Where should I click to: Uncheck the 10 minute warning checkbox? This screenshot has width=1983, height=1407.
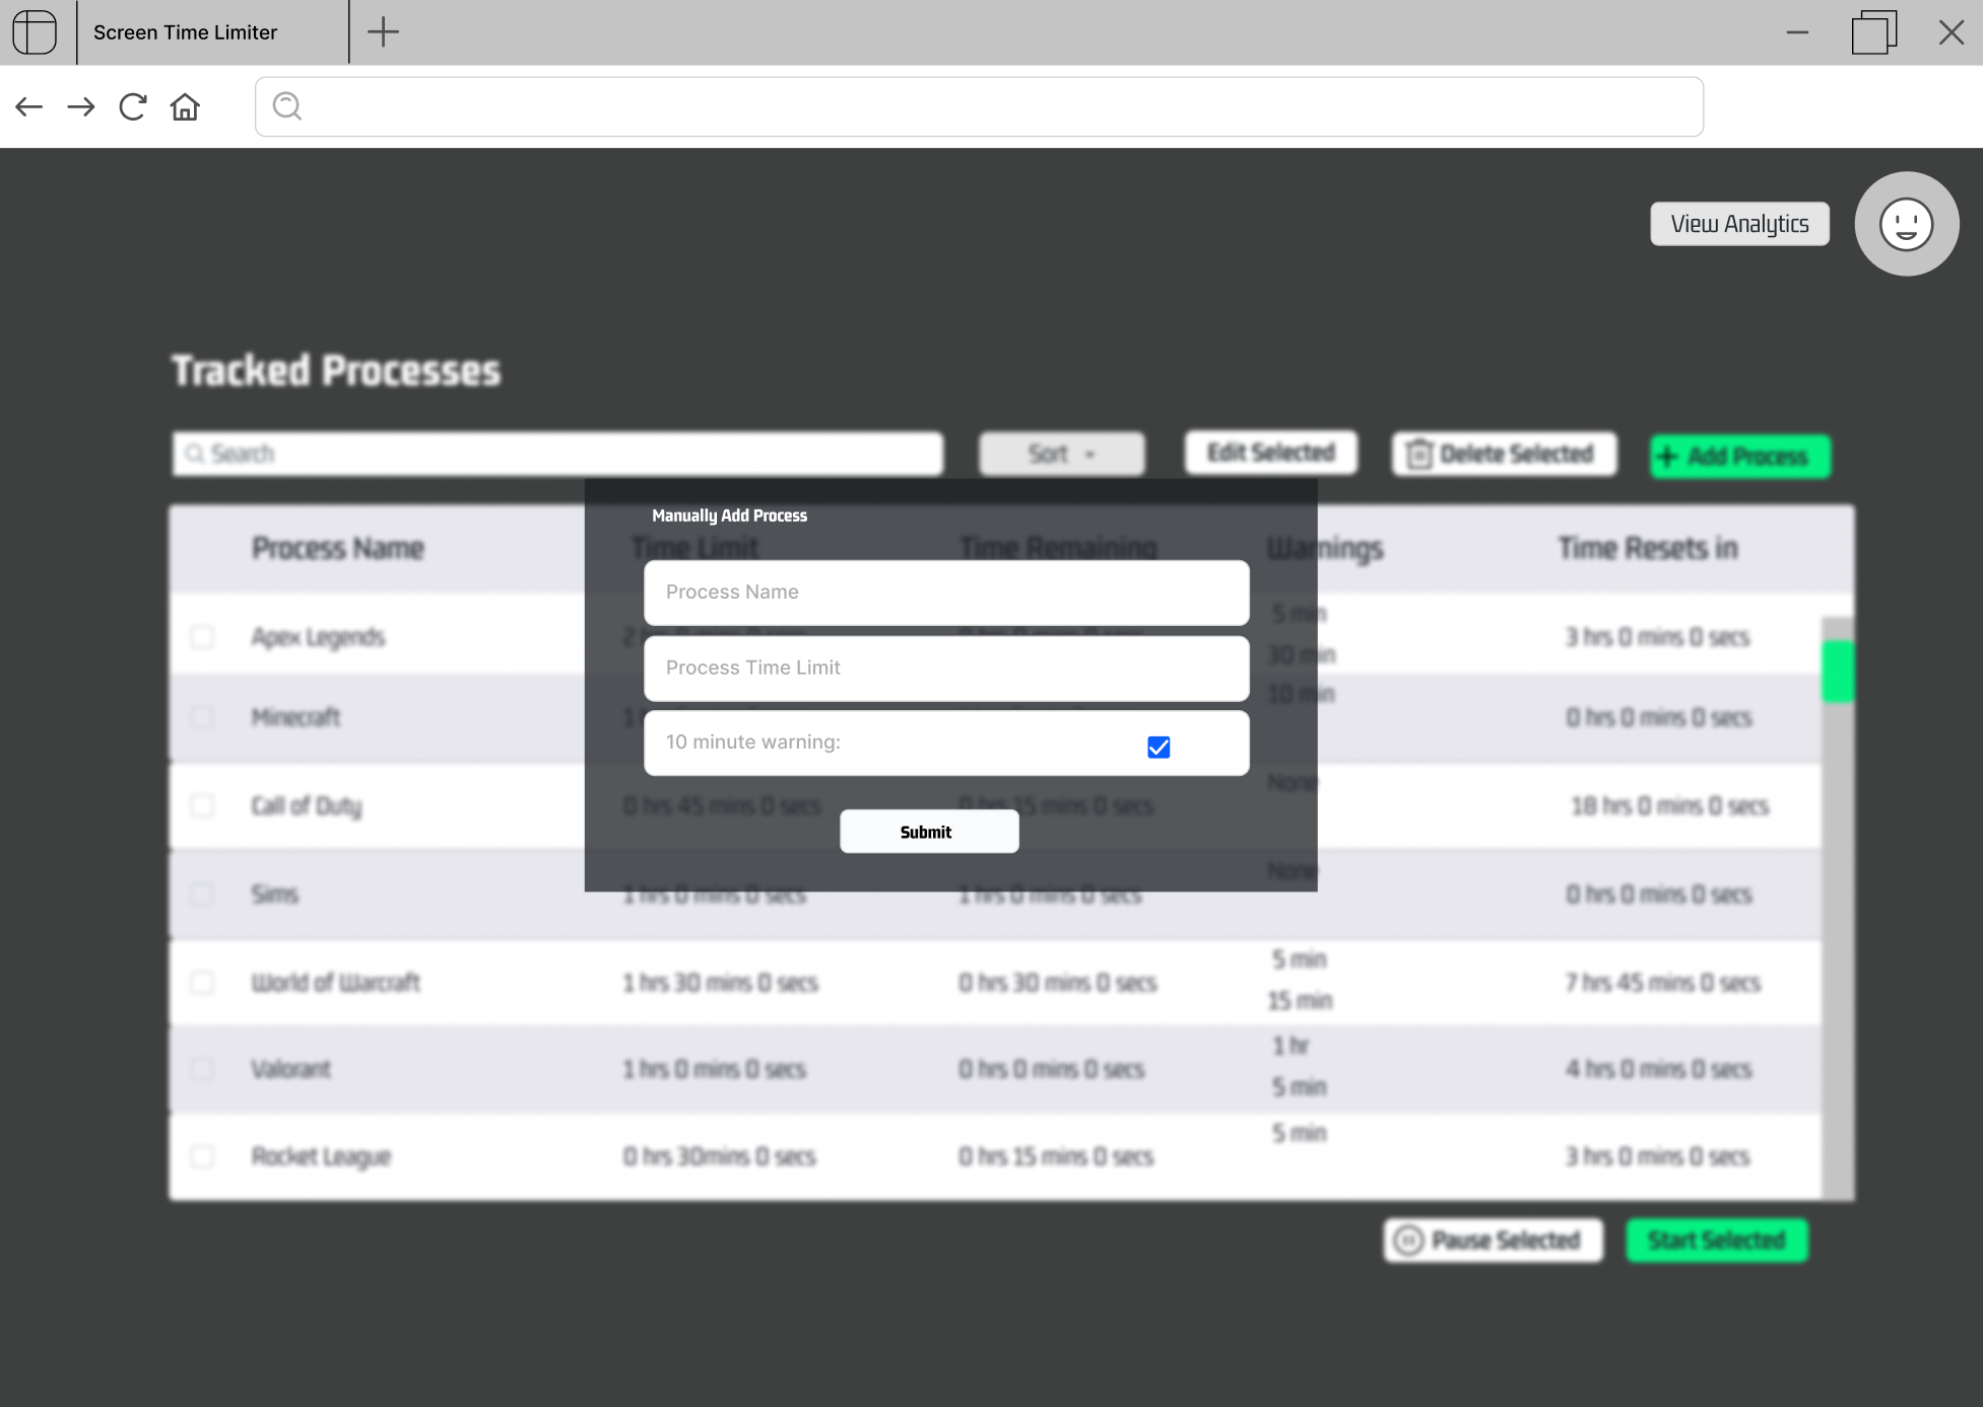click(x=1158, y=747)
